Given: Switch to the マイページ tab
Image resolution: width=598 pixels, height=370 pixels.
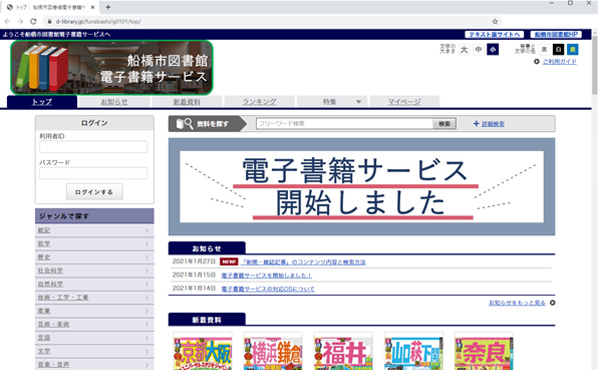Looking at the screenshot, I should point(404,102).
